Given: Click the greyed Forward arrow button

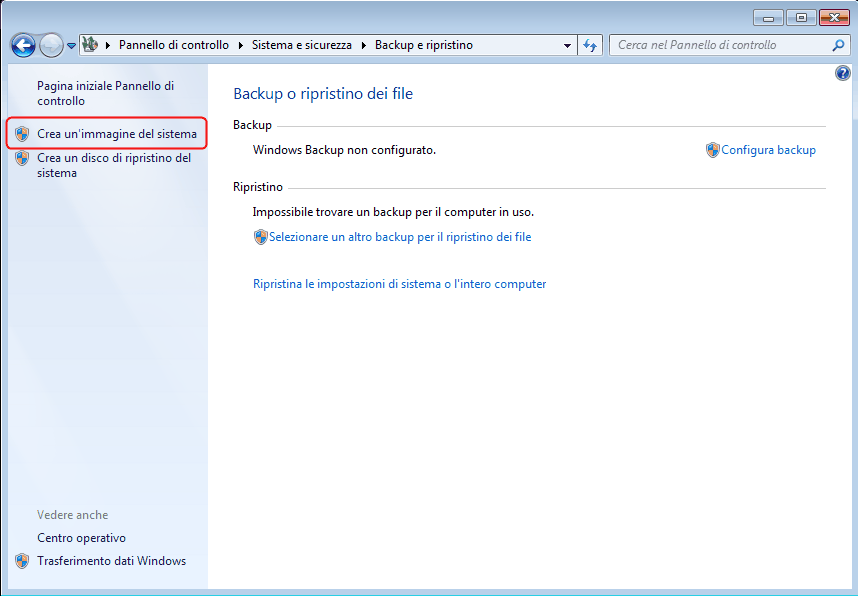Looking at the screenshot, I should pyautogui.click(x=51, y=45).
